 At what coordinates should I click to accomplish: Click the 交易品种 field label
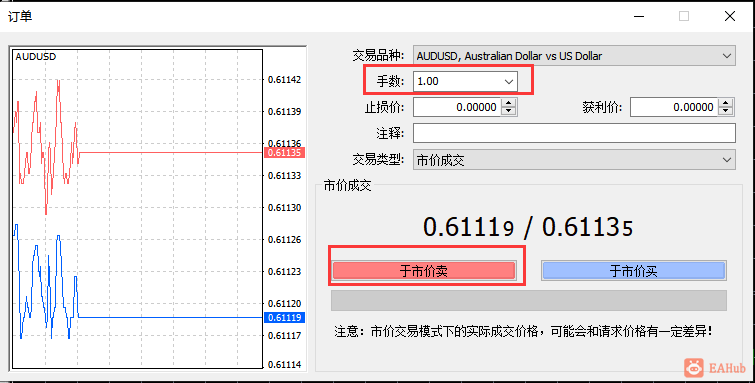(378, 56)
